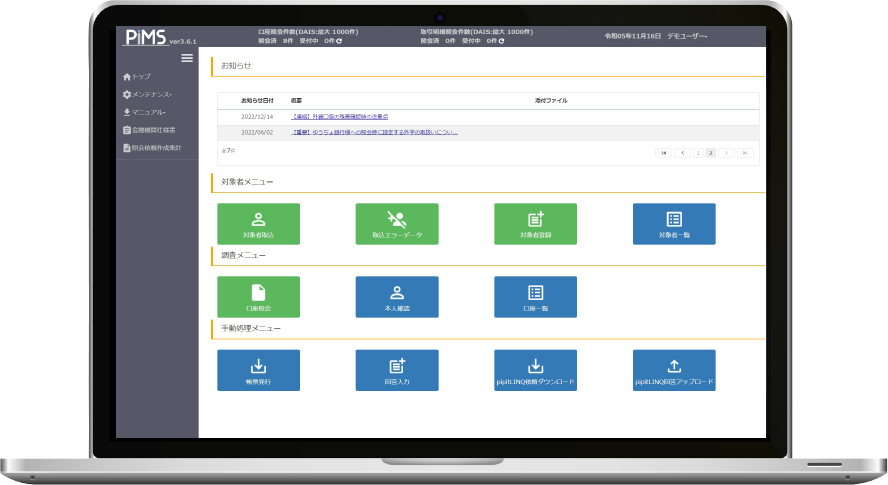Viewport: 888px width, 485px height.
Task: Click the PiMS logo in header
Action: click(x=146, y=37)
